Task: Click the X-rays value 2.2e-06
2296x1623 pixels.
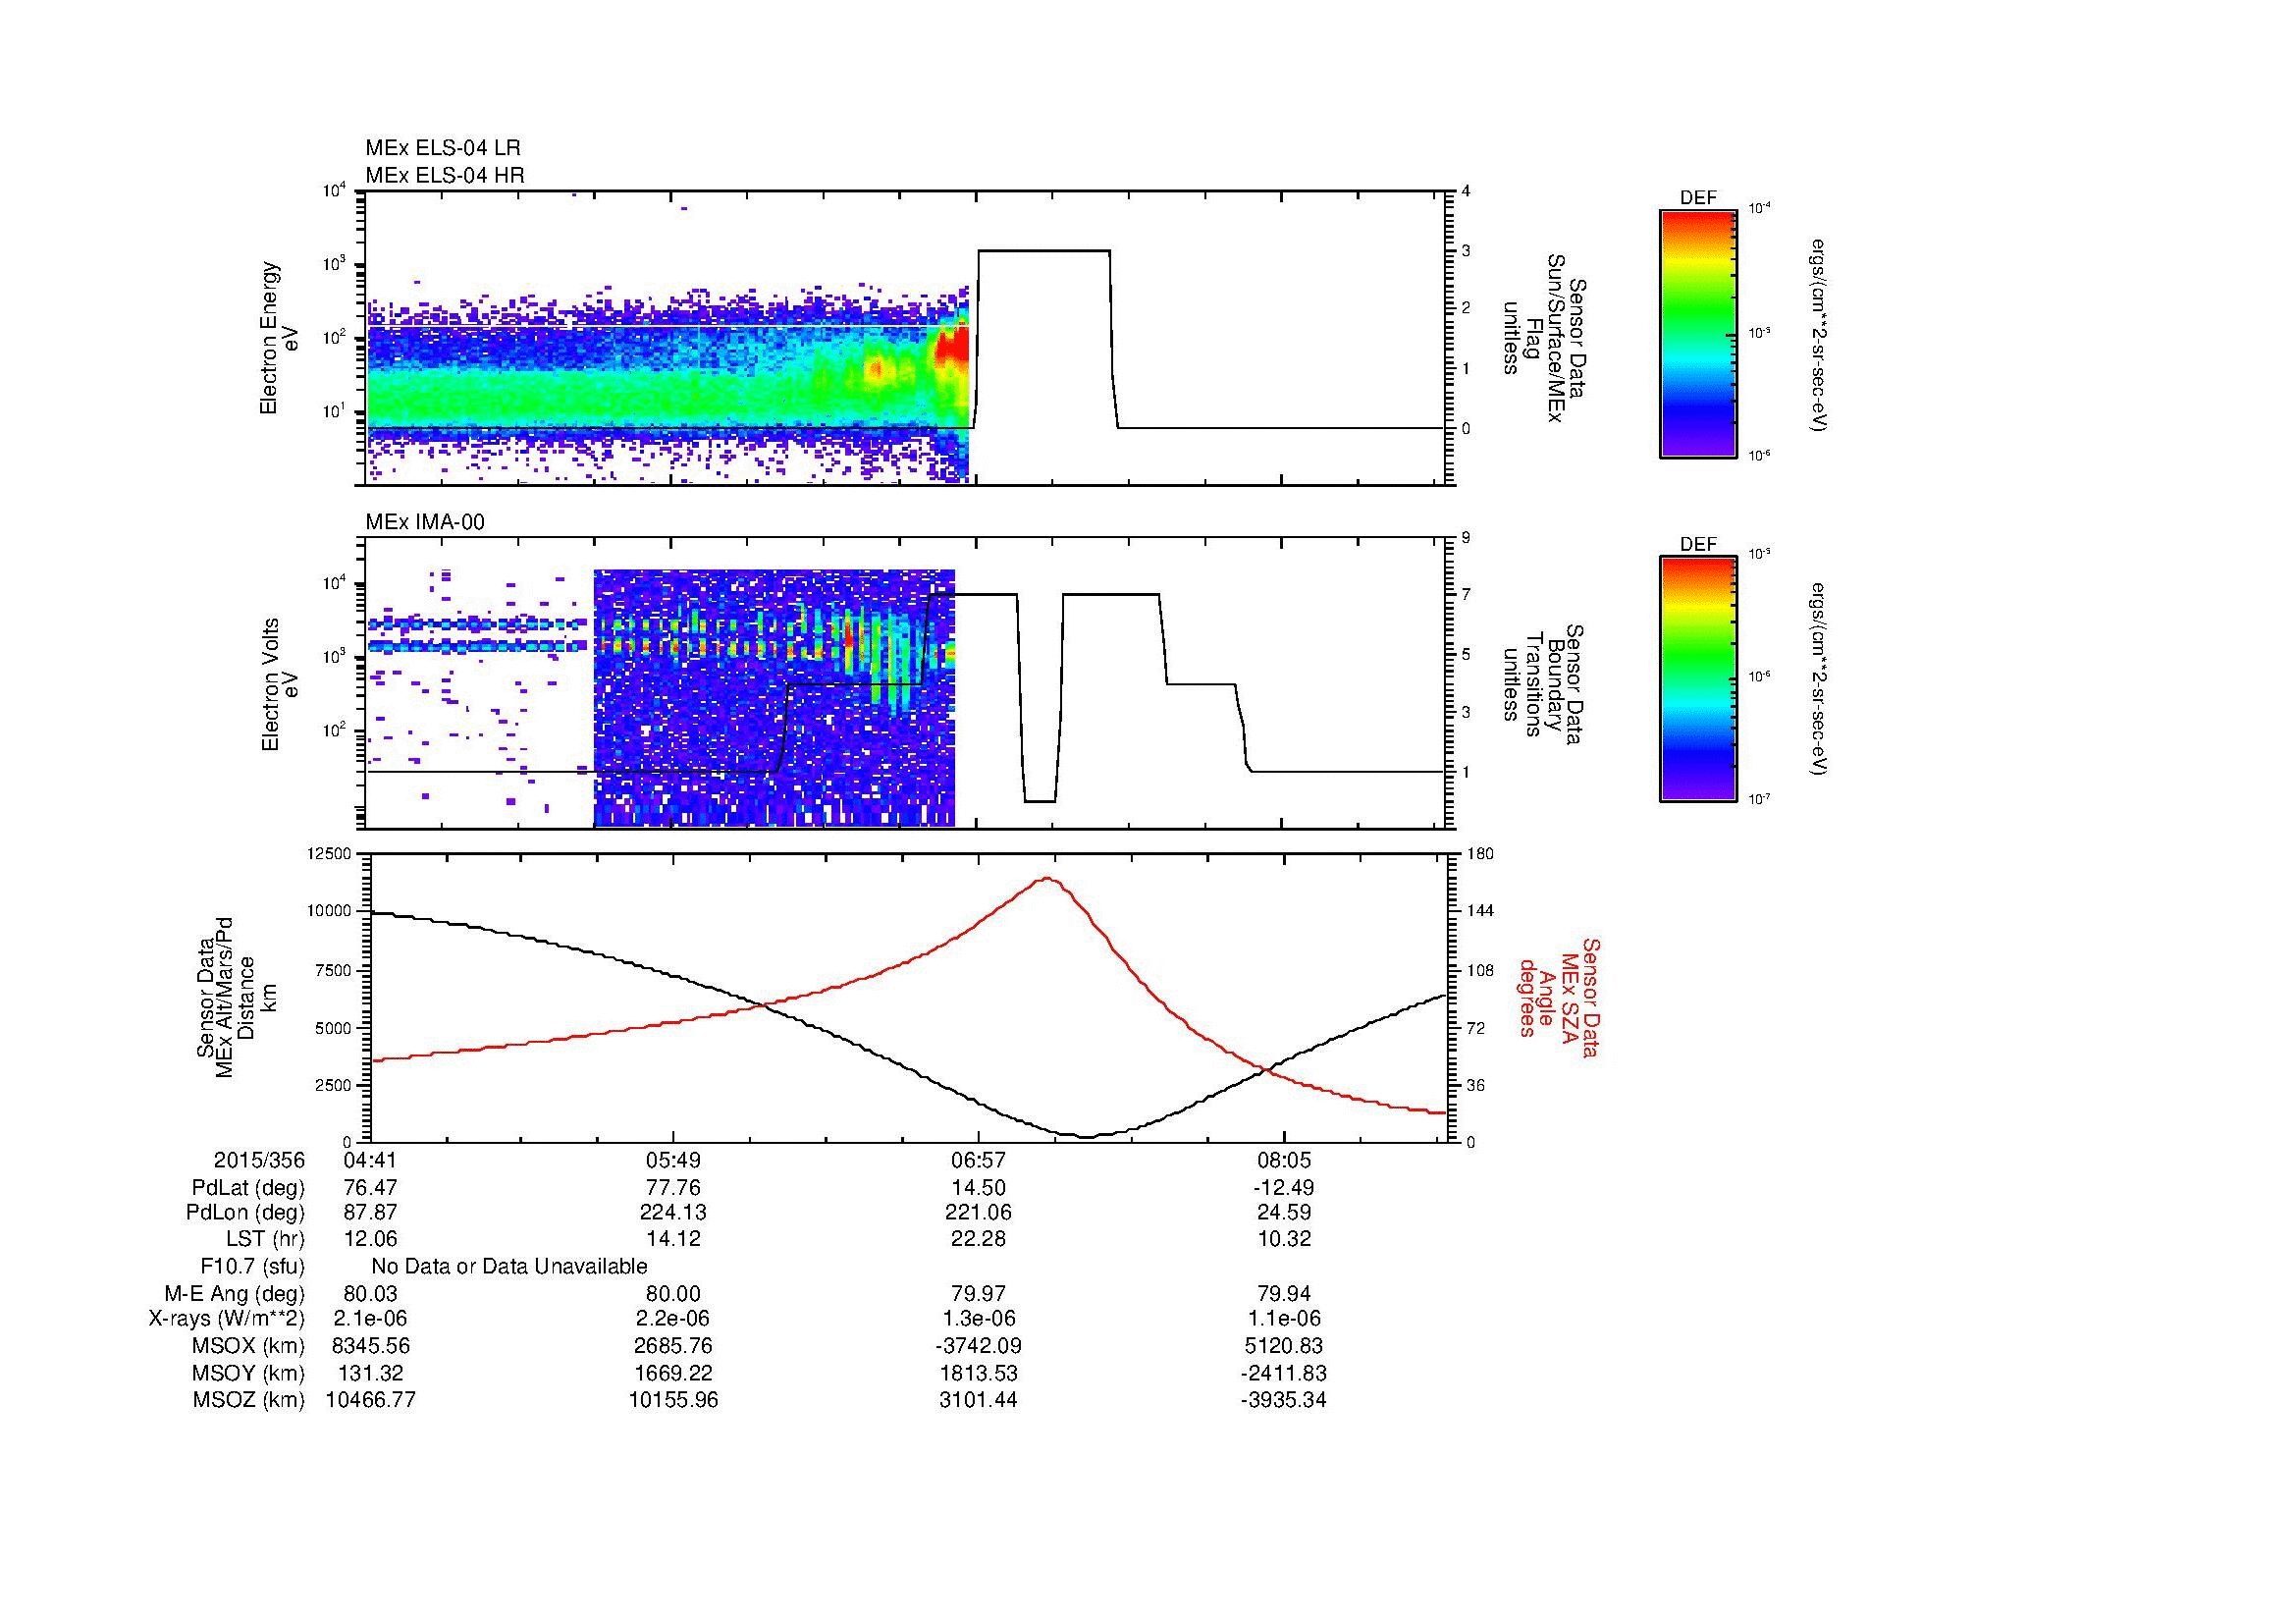Action: point(674,1319)
